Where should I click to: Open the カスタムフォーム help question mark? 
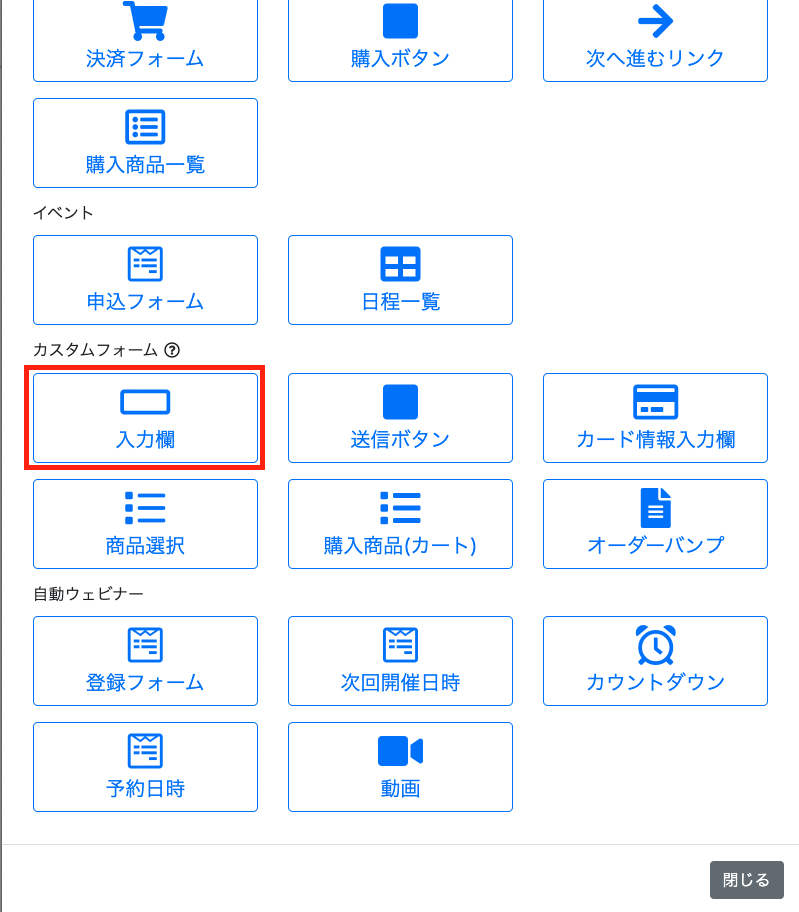[x=172, y=350]
